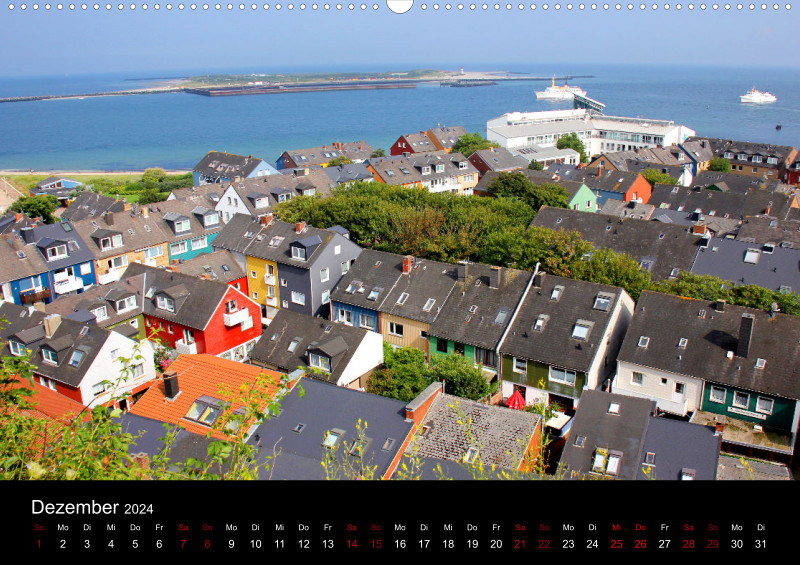Click the year '2024' beside Dezember
Image resolution: width=800 pixels, height=565 pixels.
139,509
